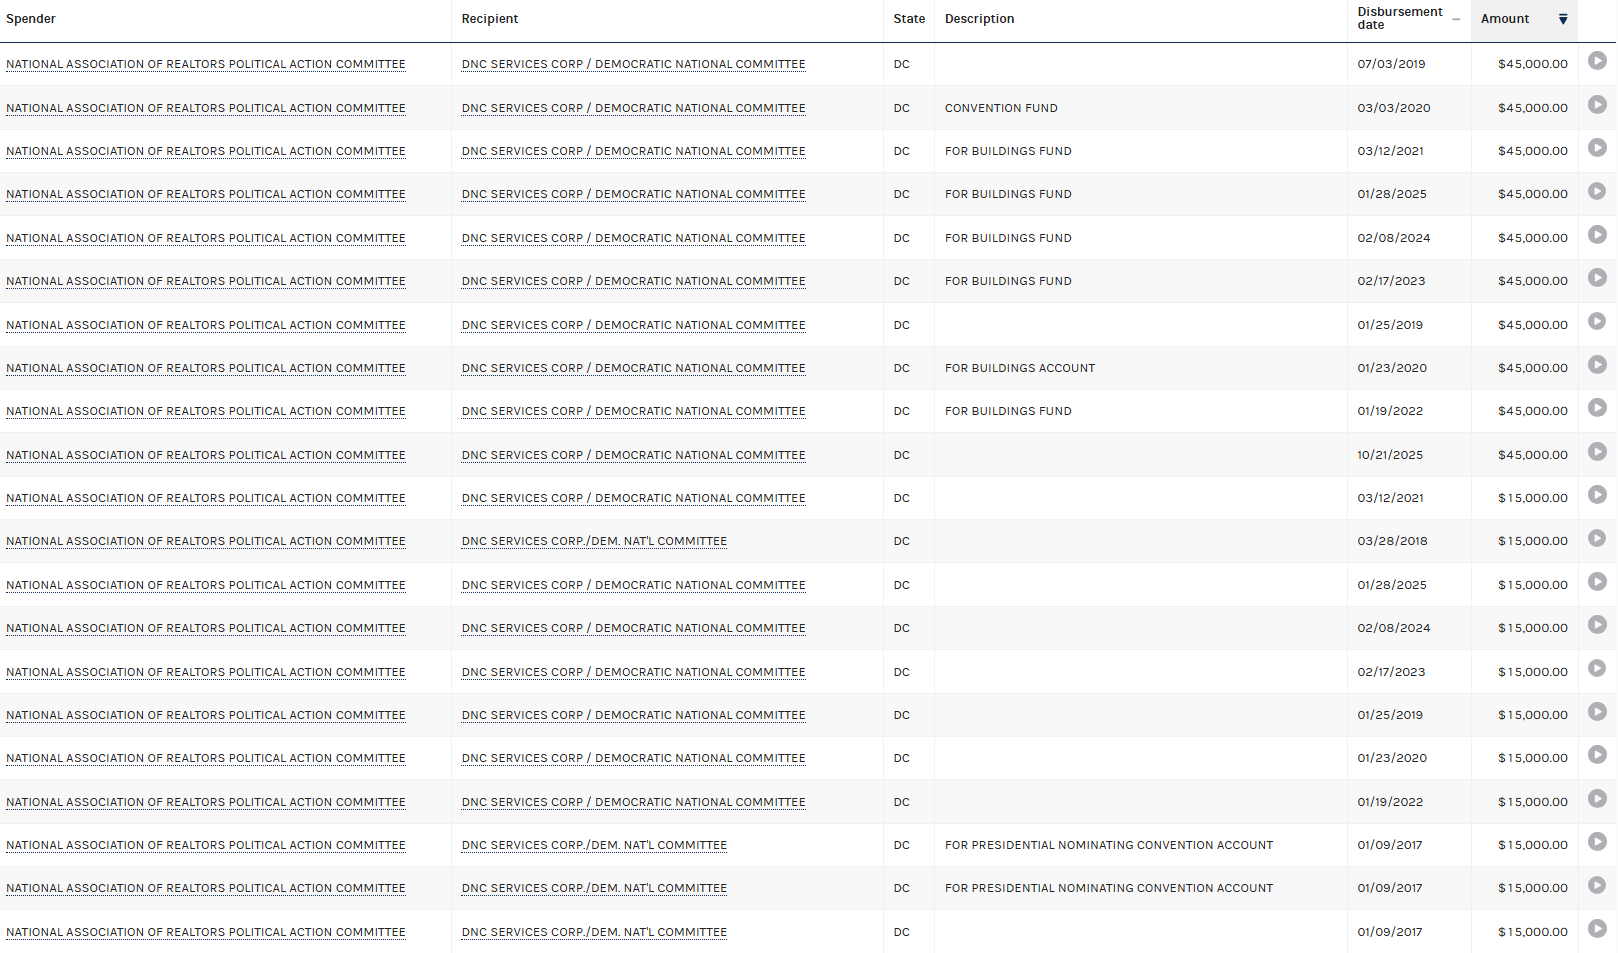Sort by the Disbursement date column header
1618x953 pixels.
tap(1400, 19)
